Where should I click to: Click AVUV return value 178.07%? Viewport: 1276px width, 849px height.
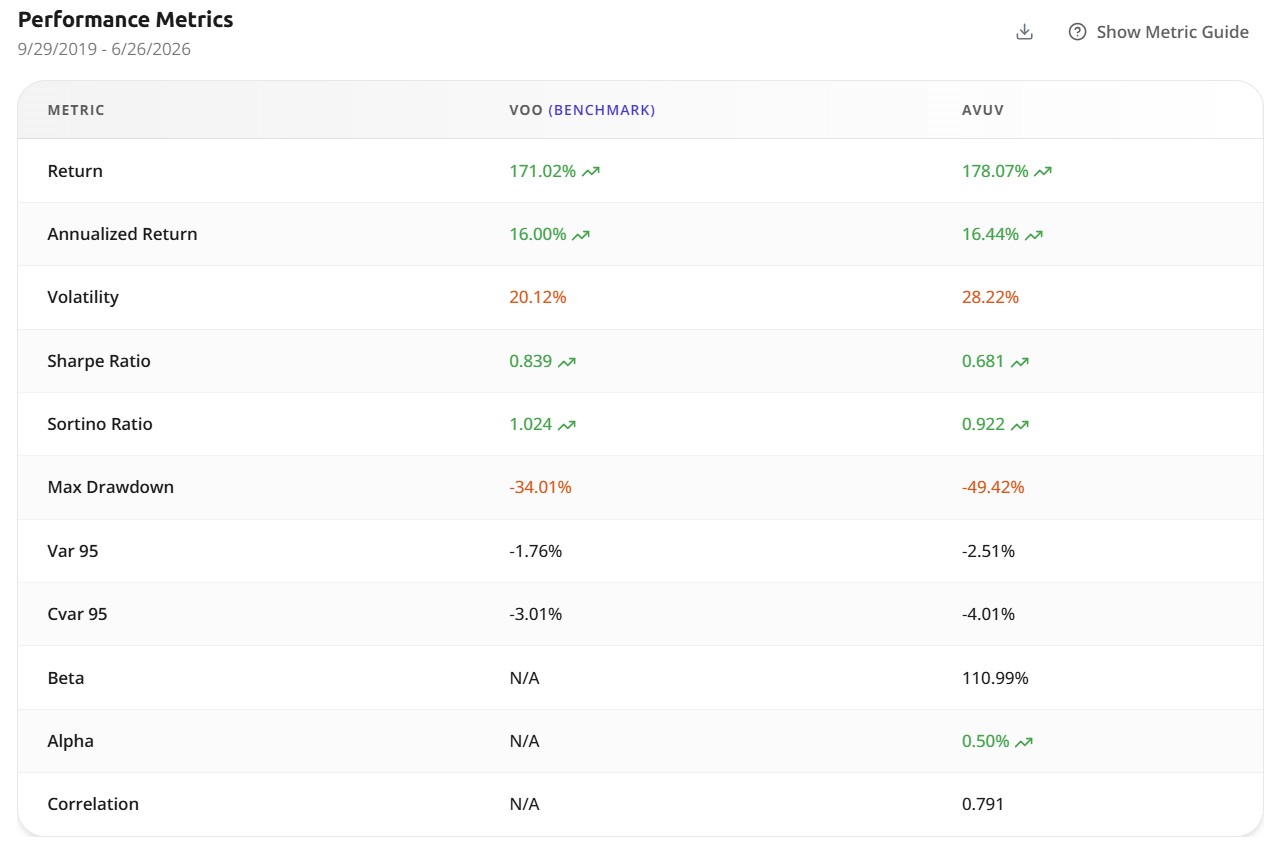point(995,171)
